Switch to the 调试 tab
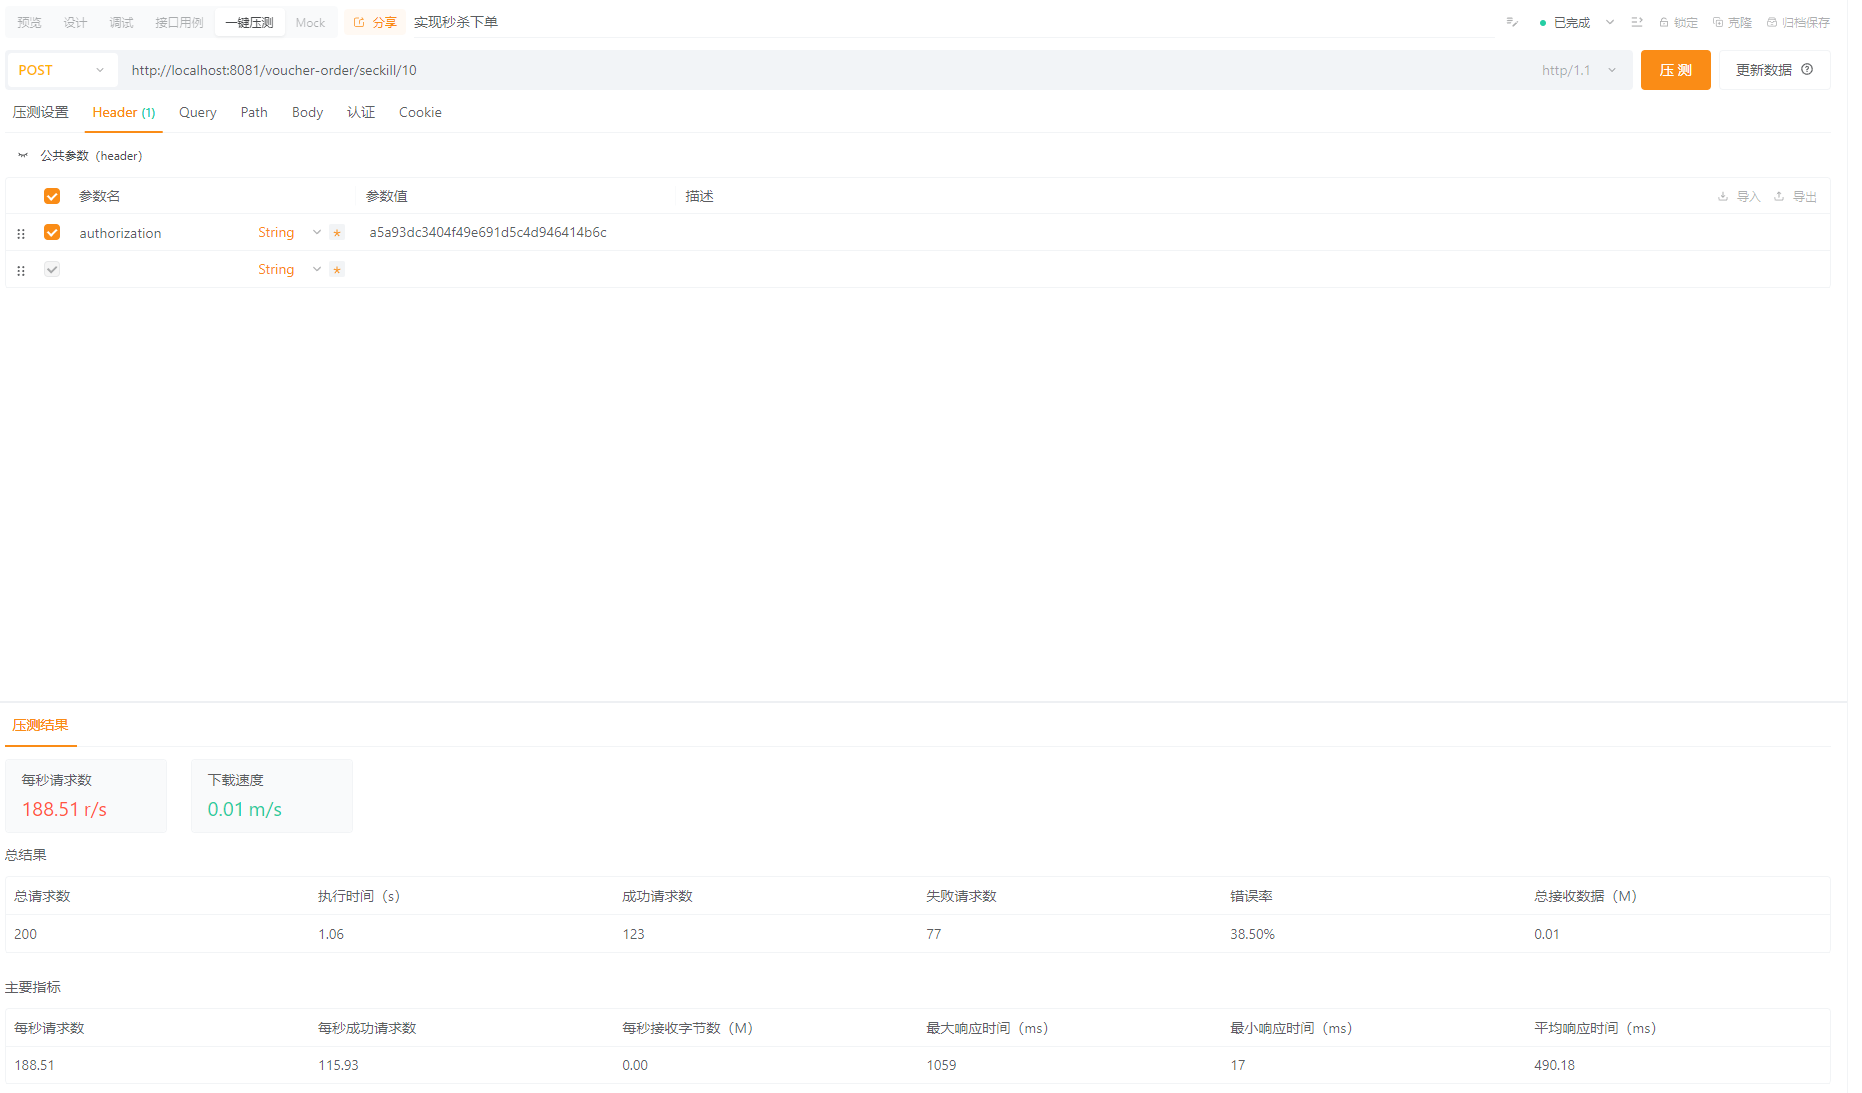The height and width of the screenshot is (1093, 1862). pos(121,22)
